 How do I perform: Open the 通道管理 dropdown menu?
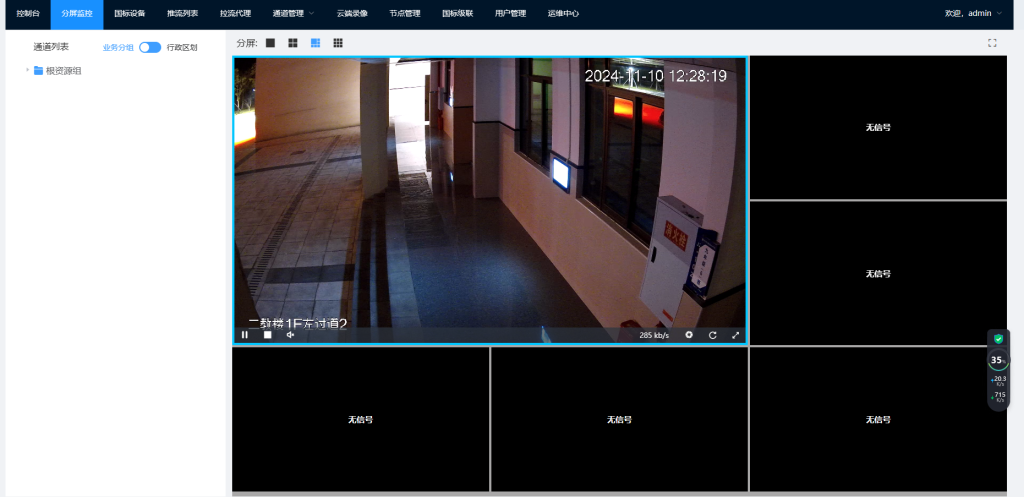coord(293,14)
